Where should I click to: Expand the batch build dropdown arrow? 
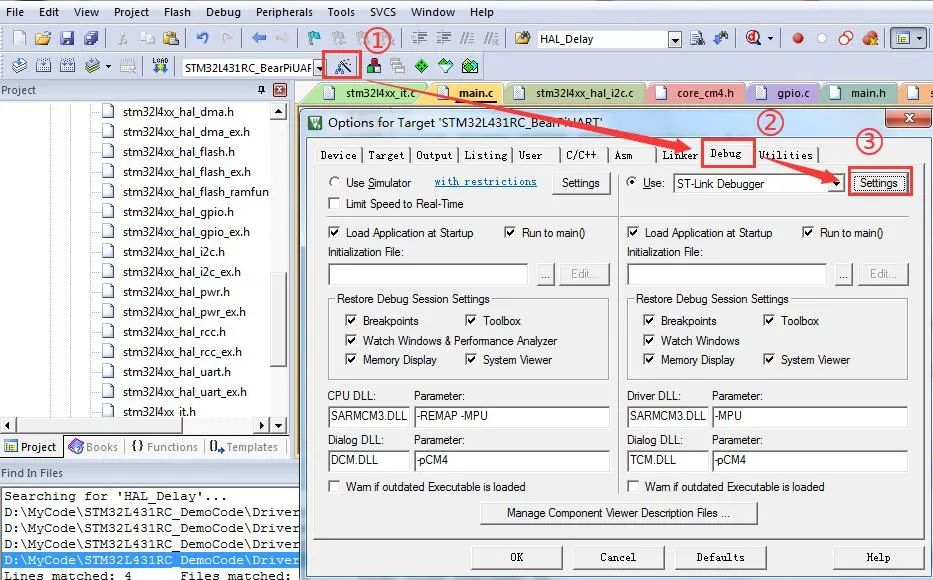pos(108,66)
